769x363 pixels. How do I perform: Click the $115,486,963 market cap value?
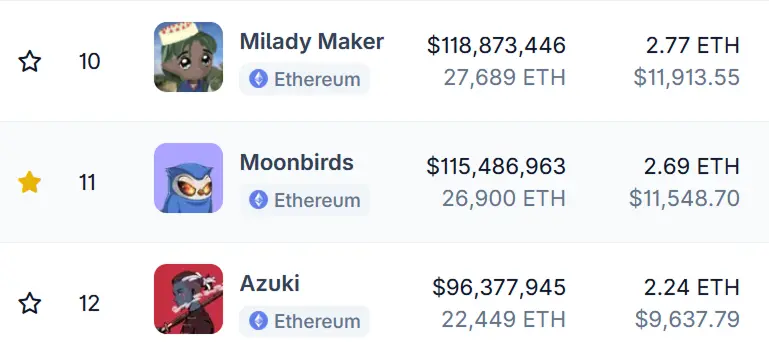point(496,166)
